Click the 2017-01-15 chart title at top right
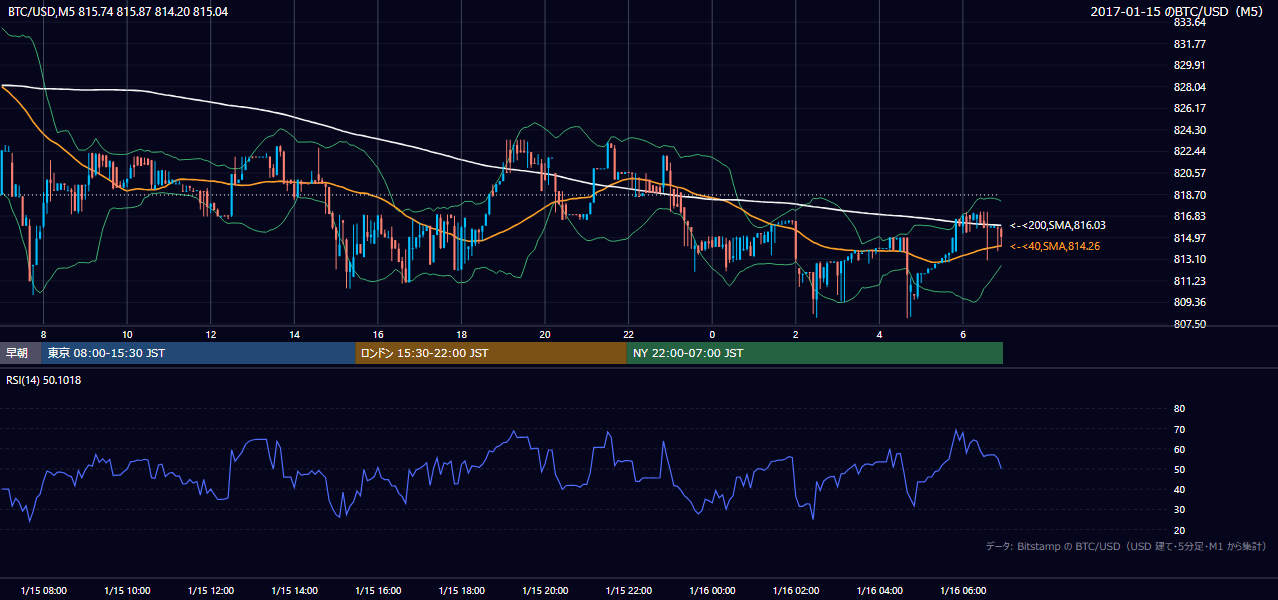1278x600 pixels. click(x=1179, y=11)
